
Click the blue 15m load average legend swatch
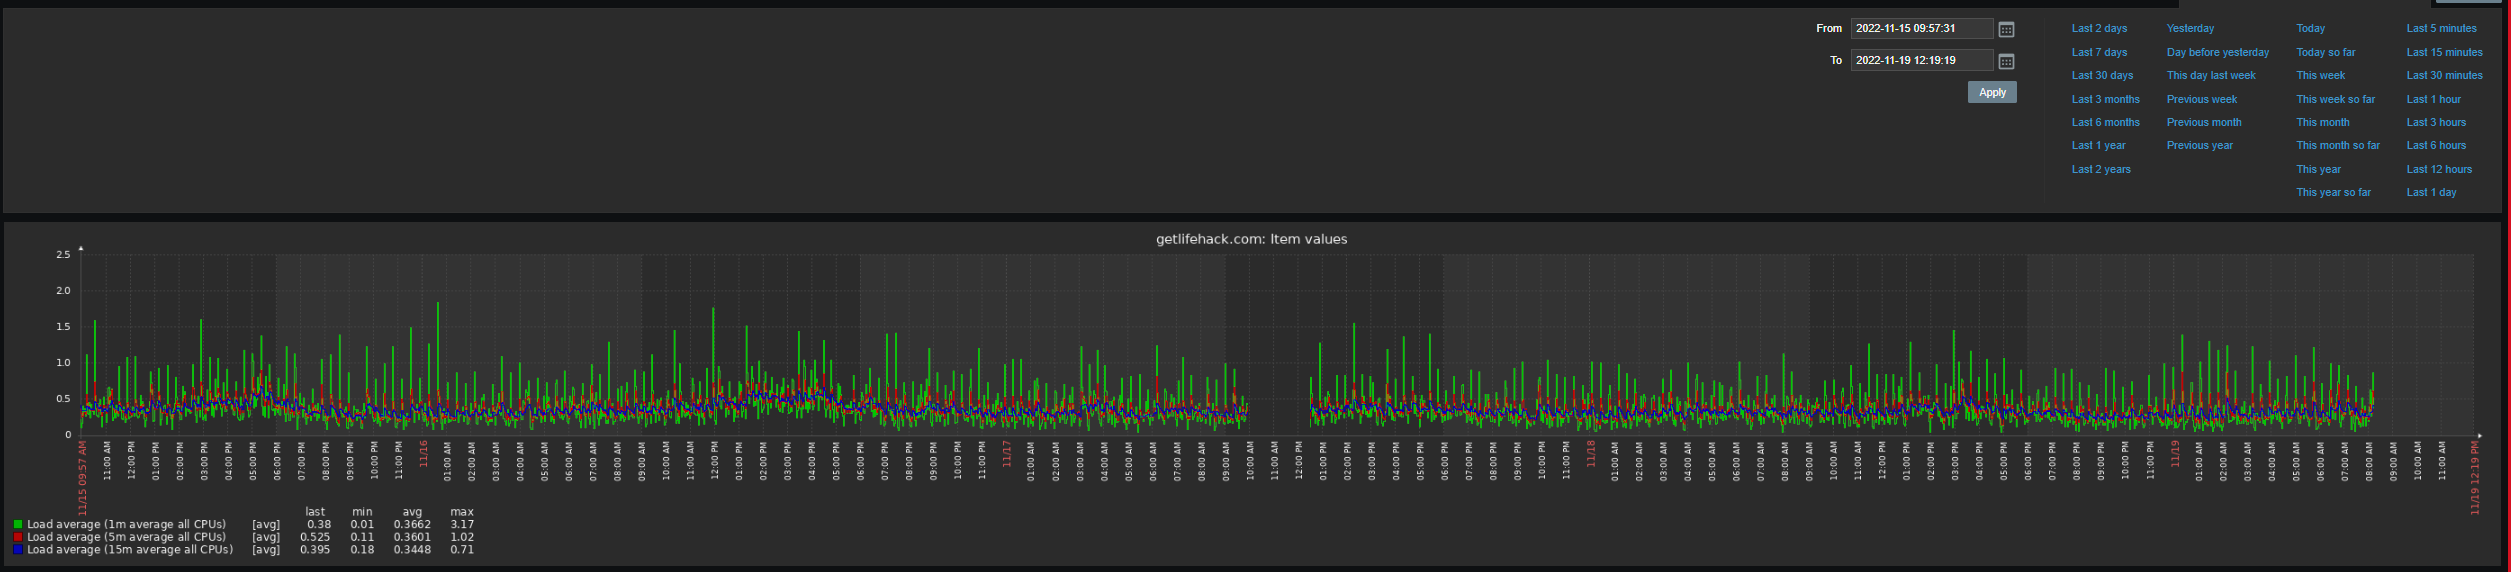pos(18,550)
